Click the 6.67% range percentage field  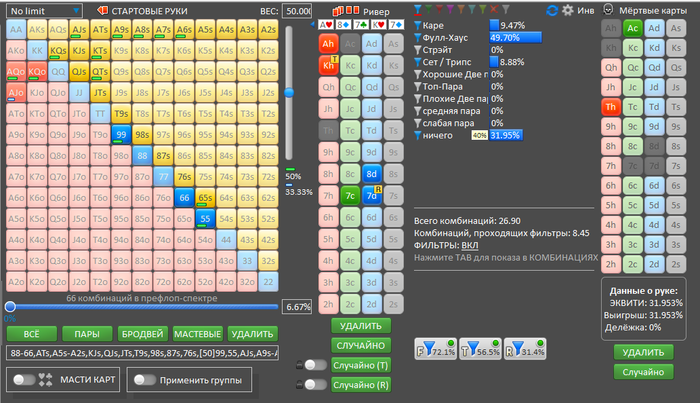tap(297, 307)
